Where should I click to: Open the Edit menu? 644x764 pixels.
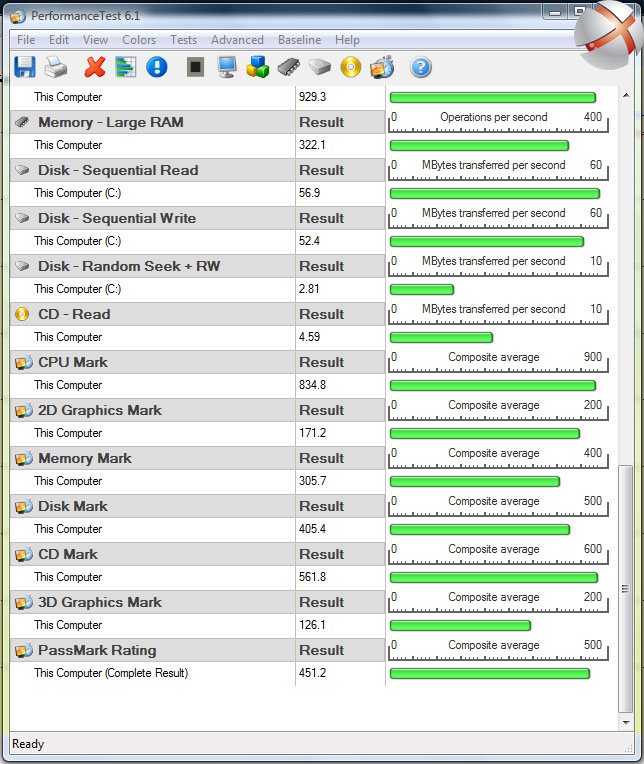[59, 40]
